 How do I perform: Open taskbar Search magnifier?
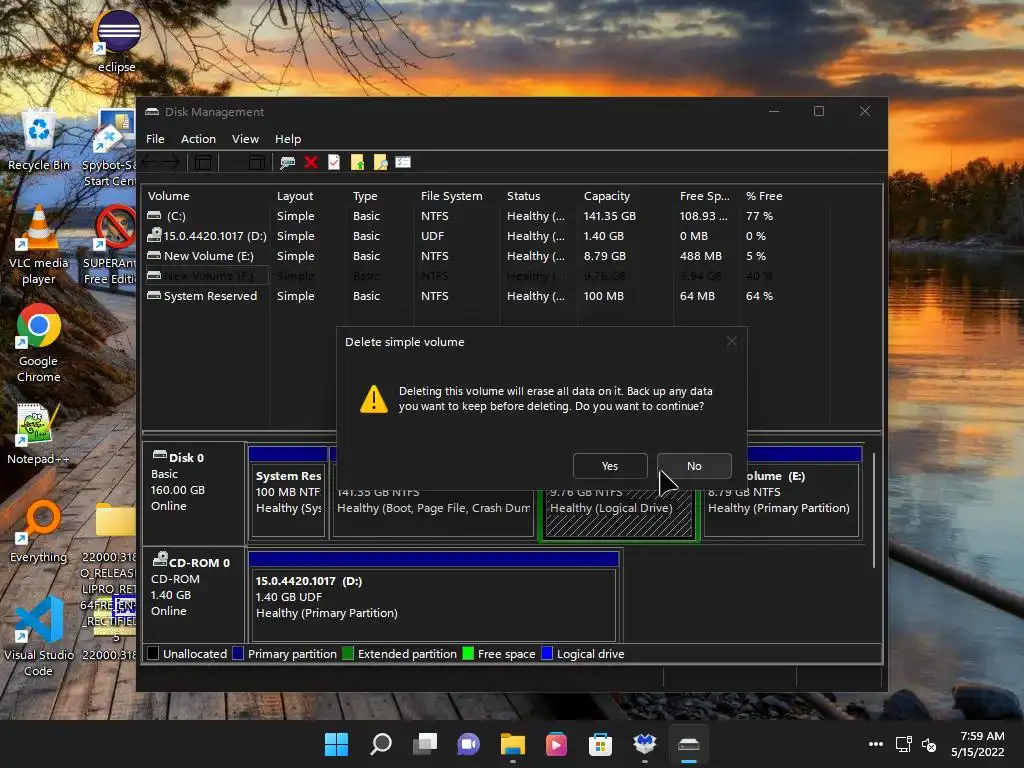[x=381, y=744]
